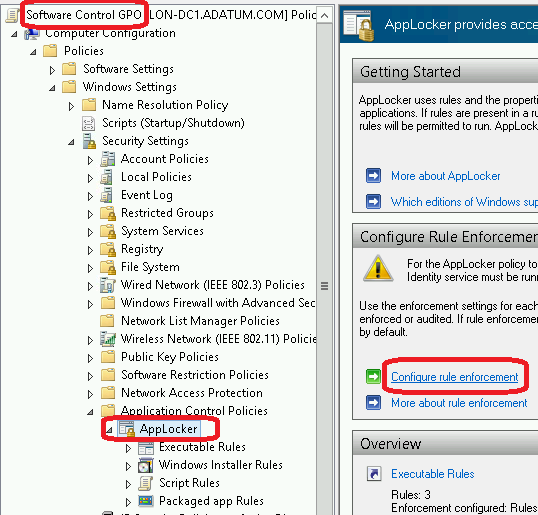Click the AppLocker node icon
Viewport: 538px width, 515px height.
(x=127, y=429)
